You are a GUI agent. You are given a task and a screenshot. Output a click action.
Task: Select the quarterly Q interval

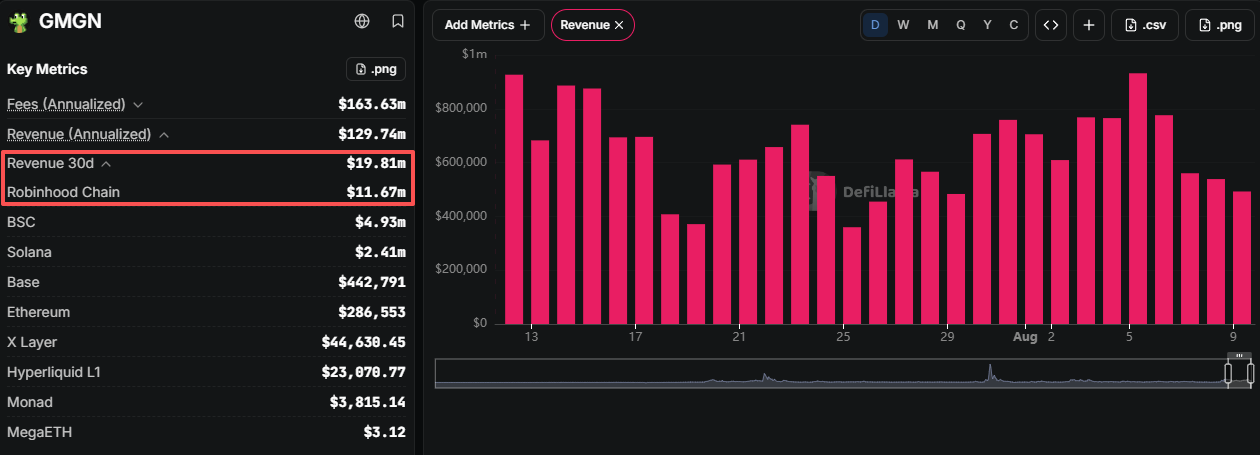pyautogui.click(x=960, y=25)
